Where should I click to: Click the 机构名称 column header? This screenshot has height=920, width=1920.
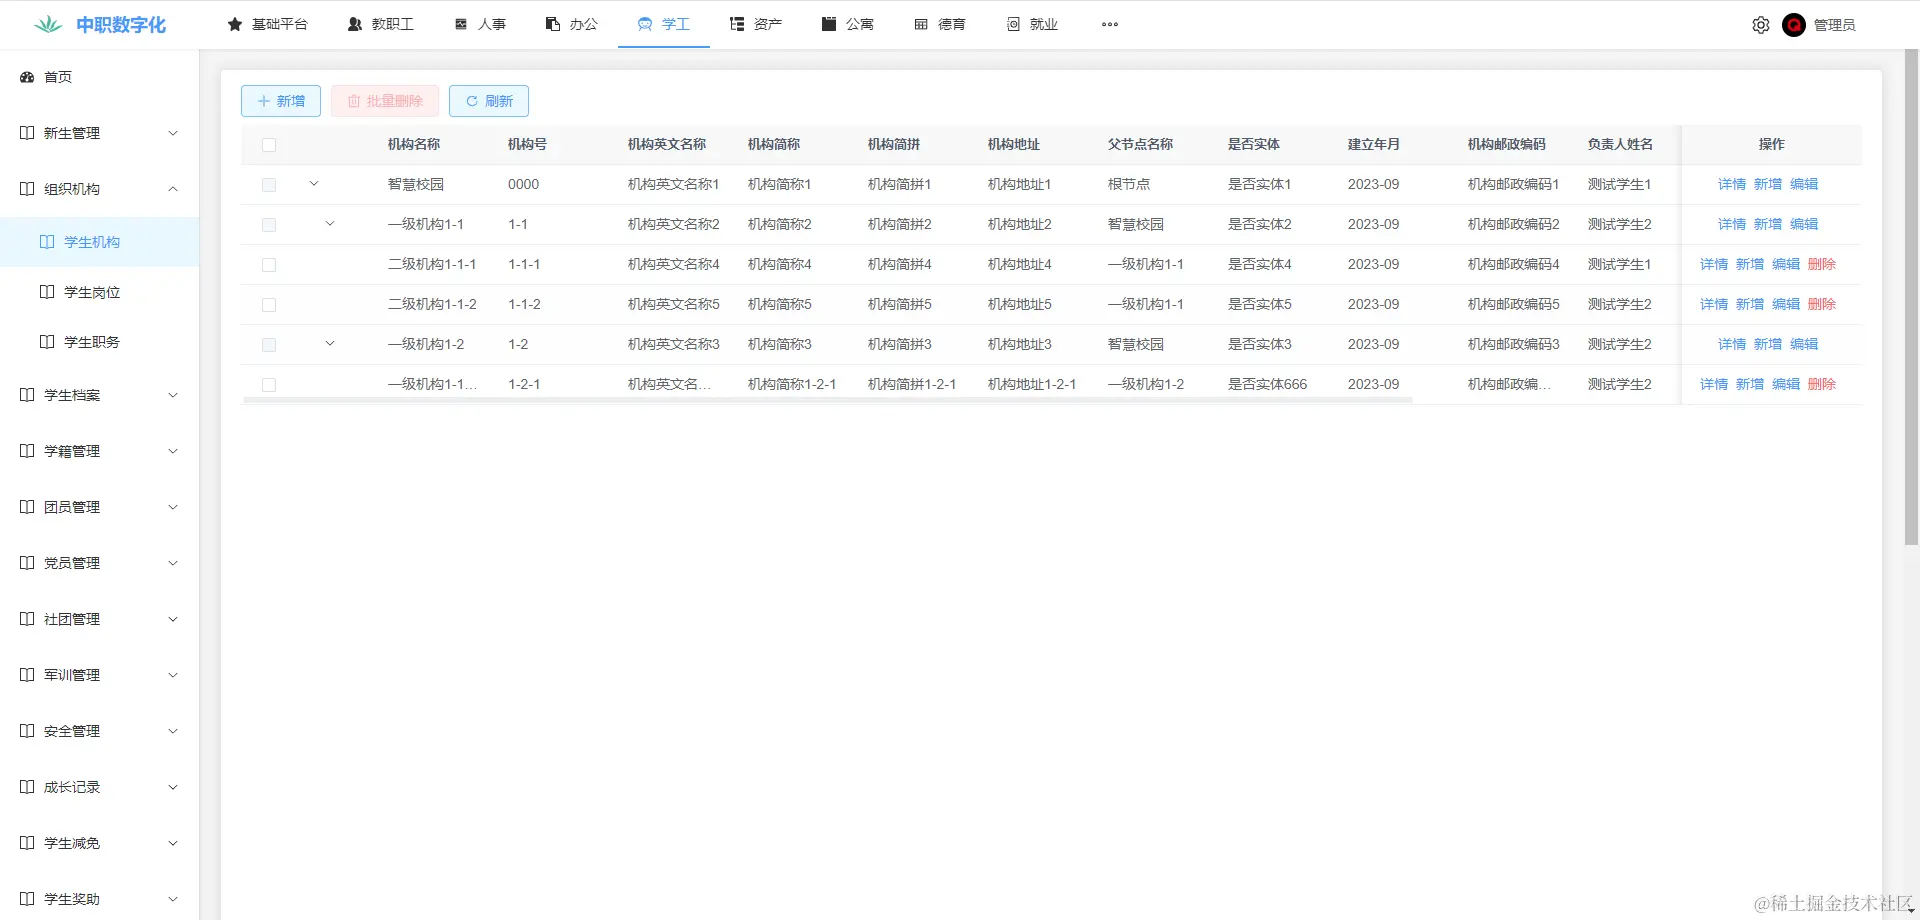pos(414,144)
